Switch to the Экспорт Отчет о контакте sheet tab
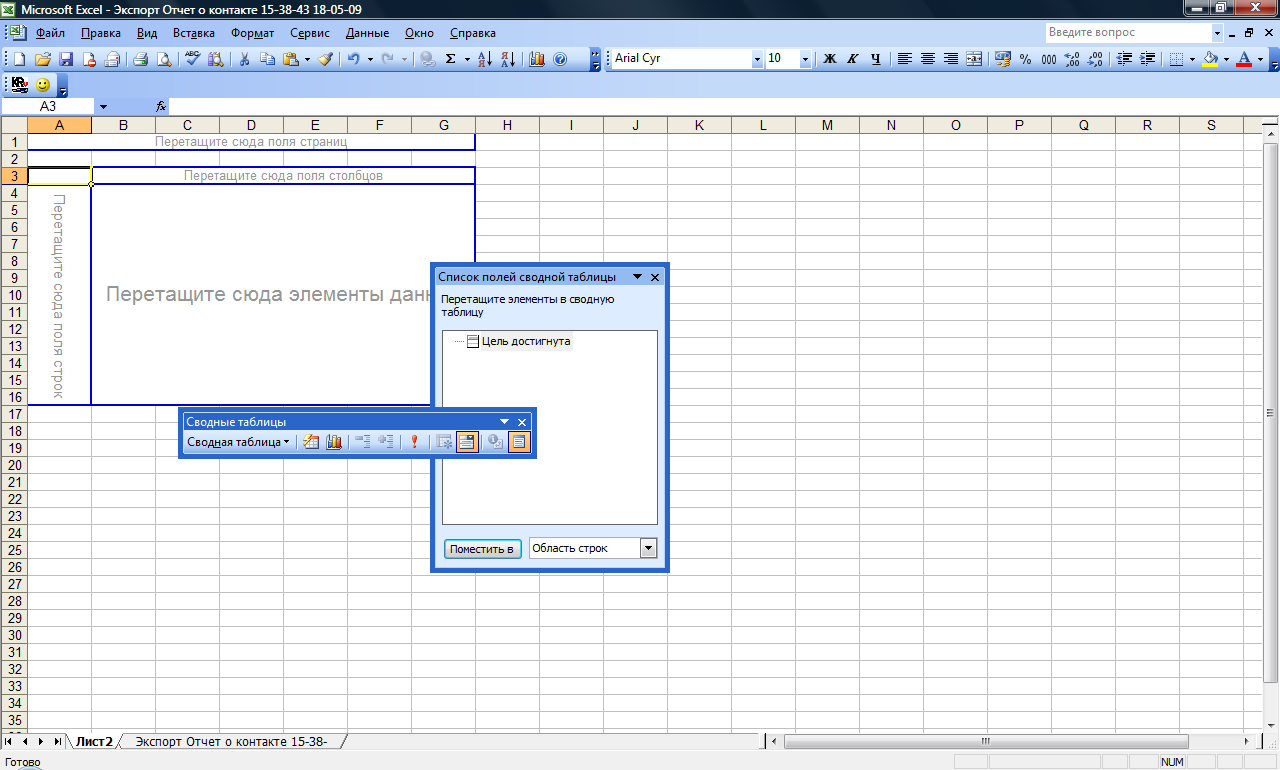The image size is (1280, 770). click(x=231, y=741)
